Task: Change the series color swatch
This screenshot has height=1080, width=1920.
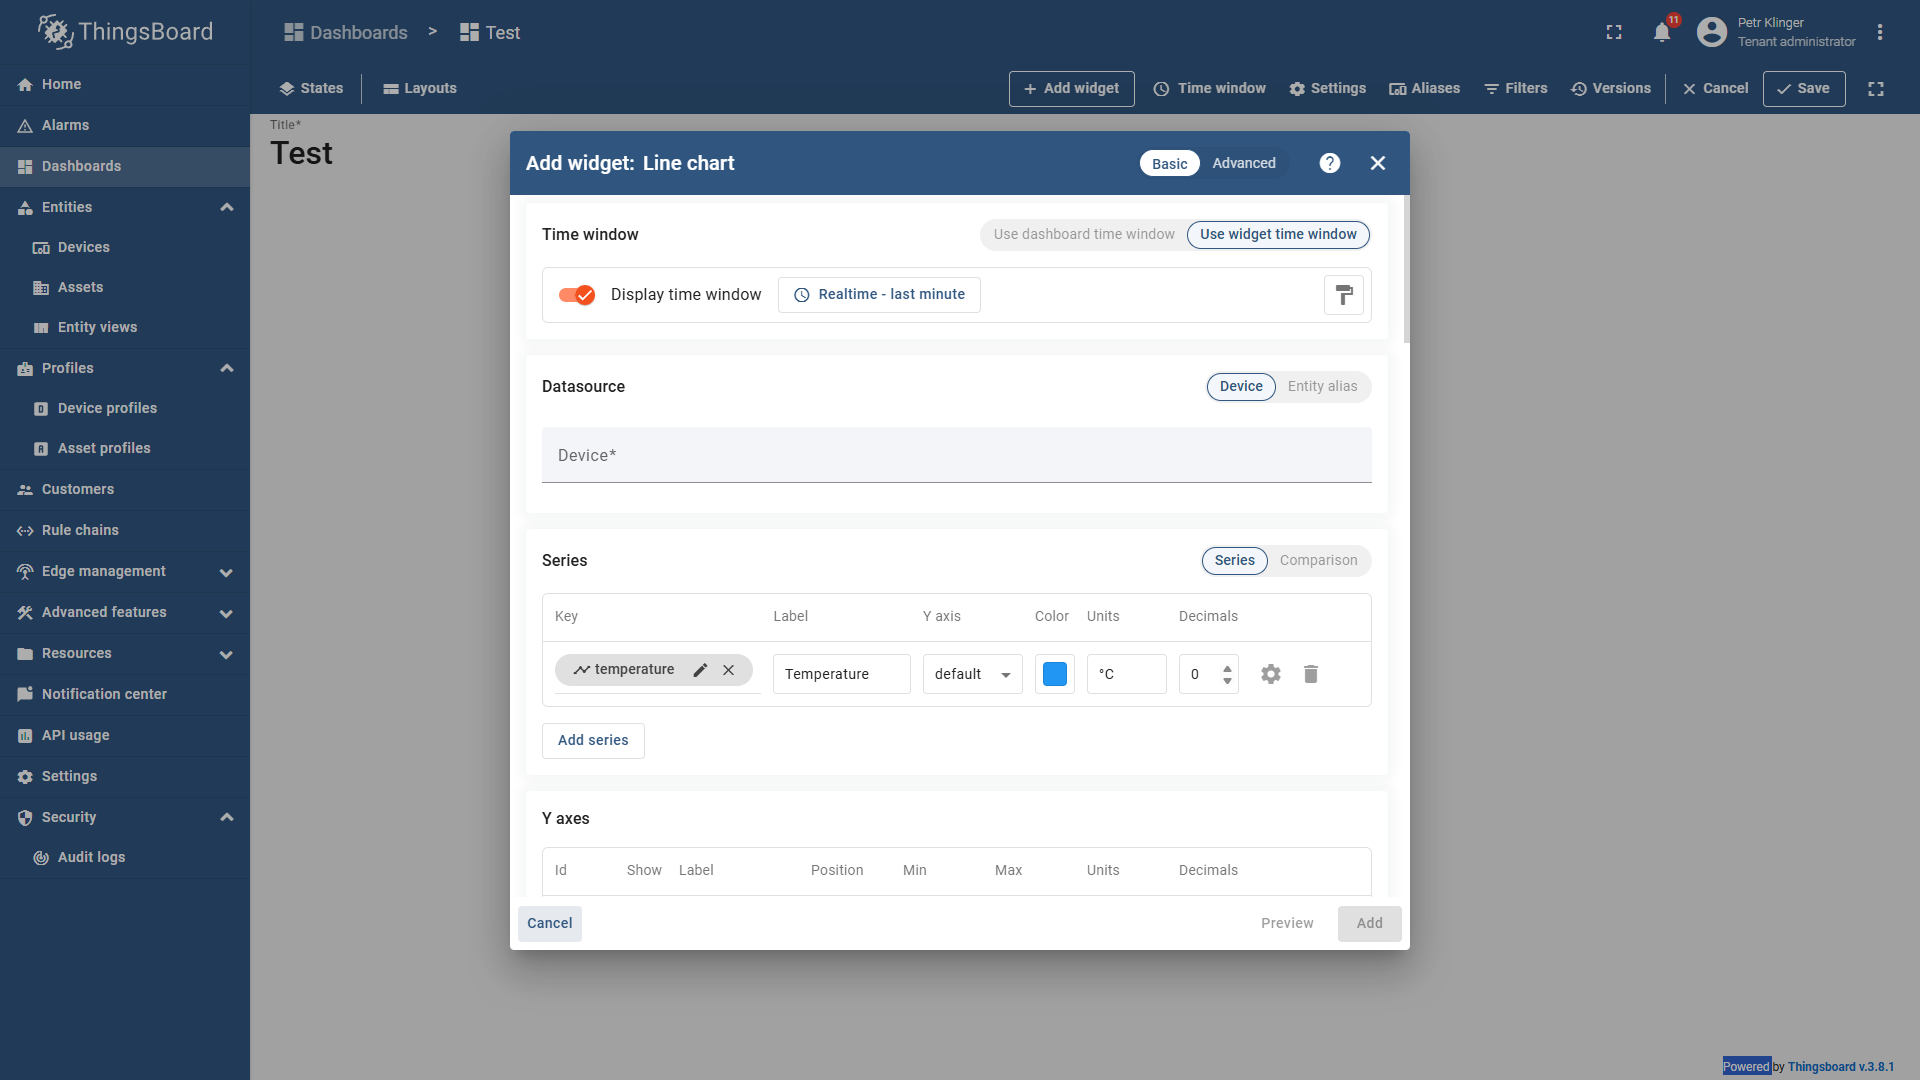Action: point(1053,673)
